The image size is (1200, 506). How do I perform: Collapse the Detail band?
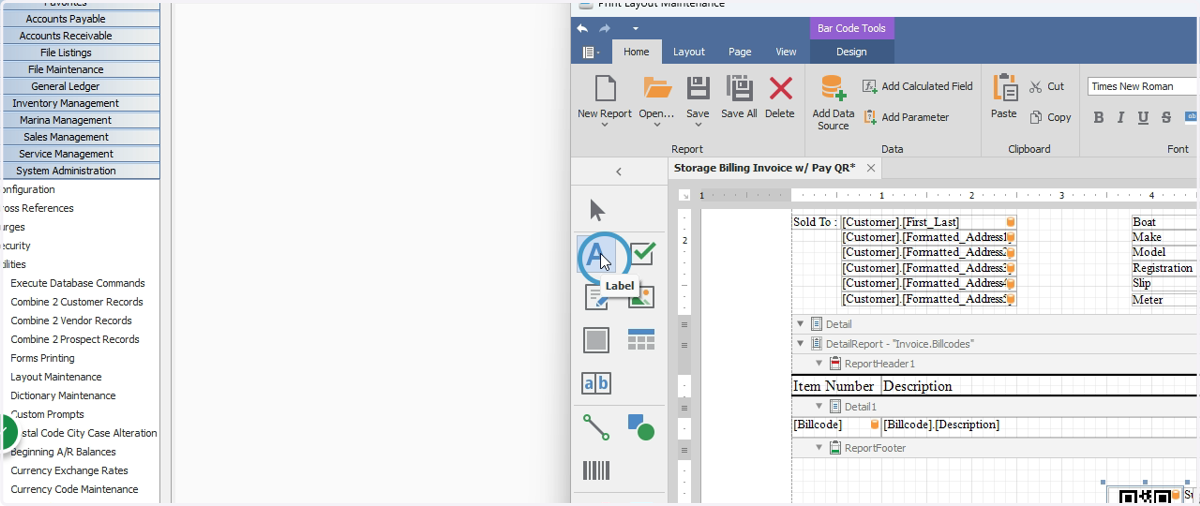coord(800,324)
